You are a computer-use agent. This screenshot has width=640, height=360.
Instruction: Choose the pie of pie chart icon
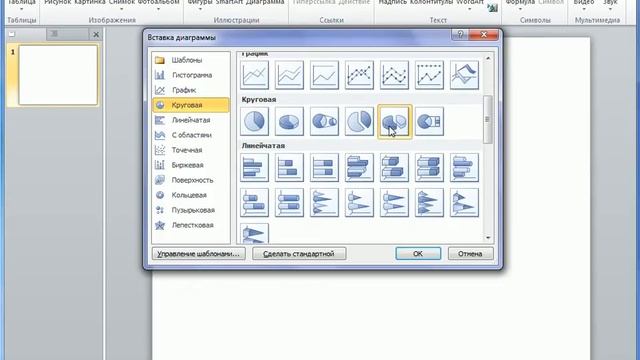pyautogui.click(x=324, y=121)
